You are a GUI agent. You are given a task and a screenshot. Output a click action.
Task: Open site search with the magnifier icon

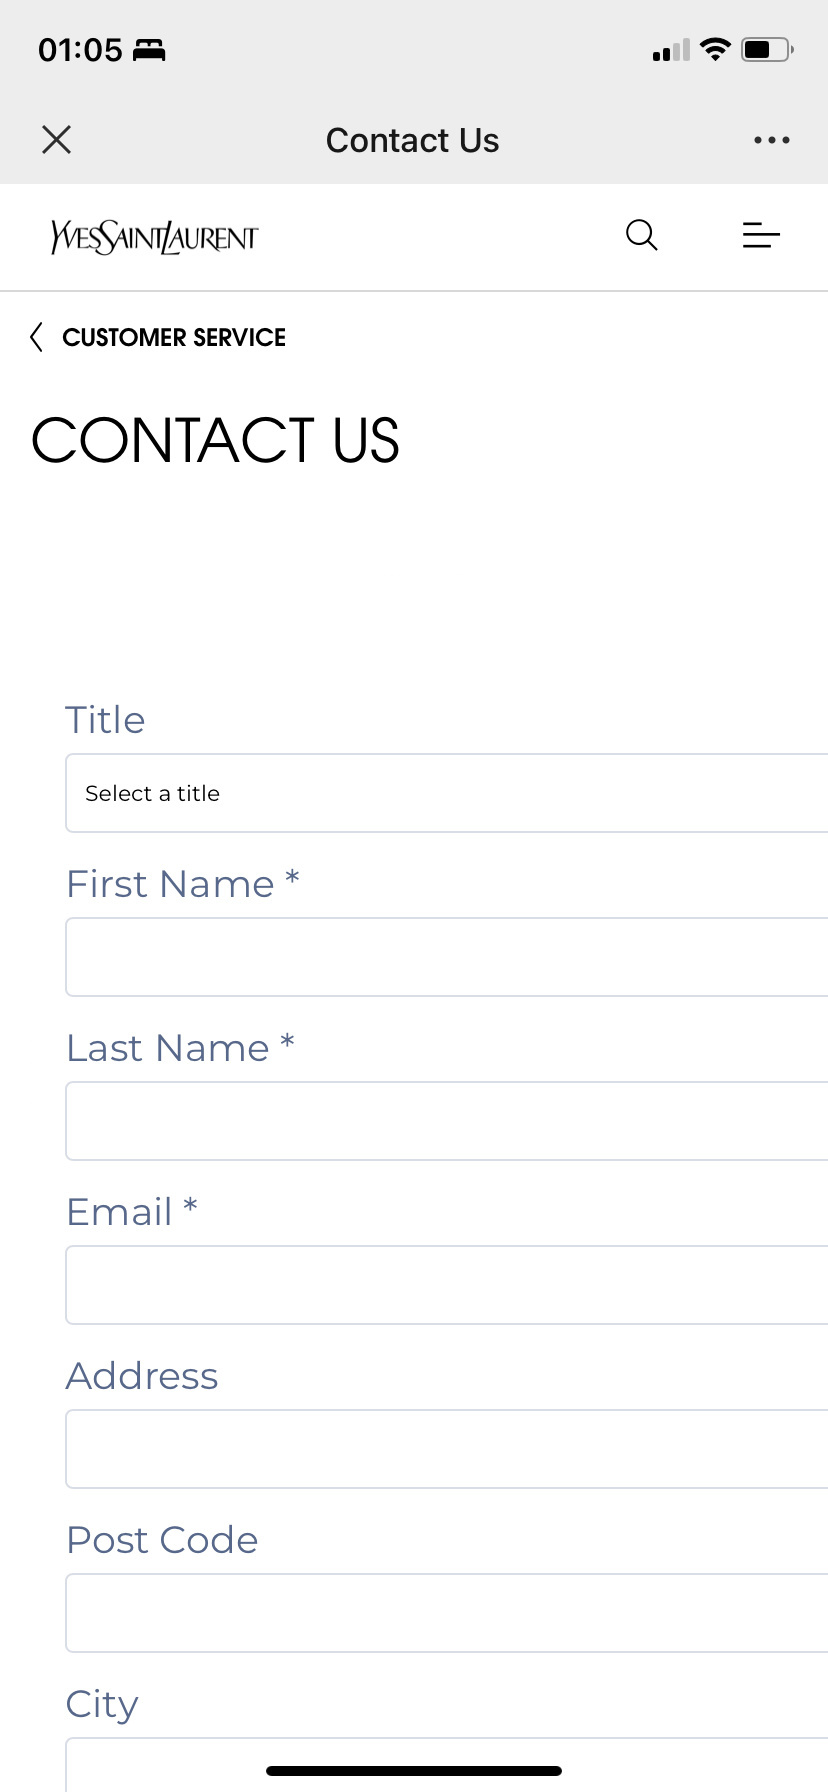tap(642, 236)
